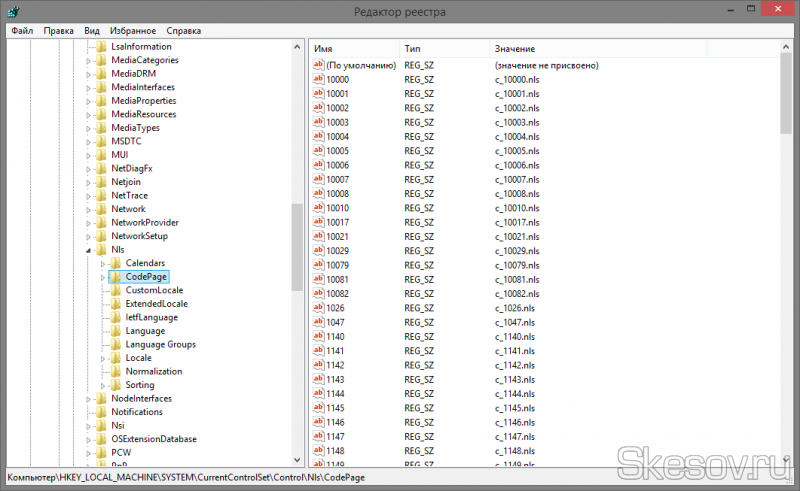Click the Notifications folder icon
Screen dimensions: 800x491
point(100,412)
